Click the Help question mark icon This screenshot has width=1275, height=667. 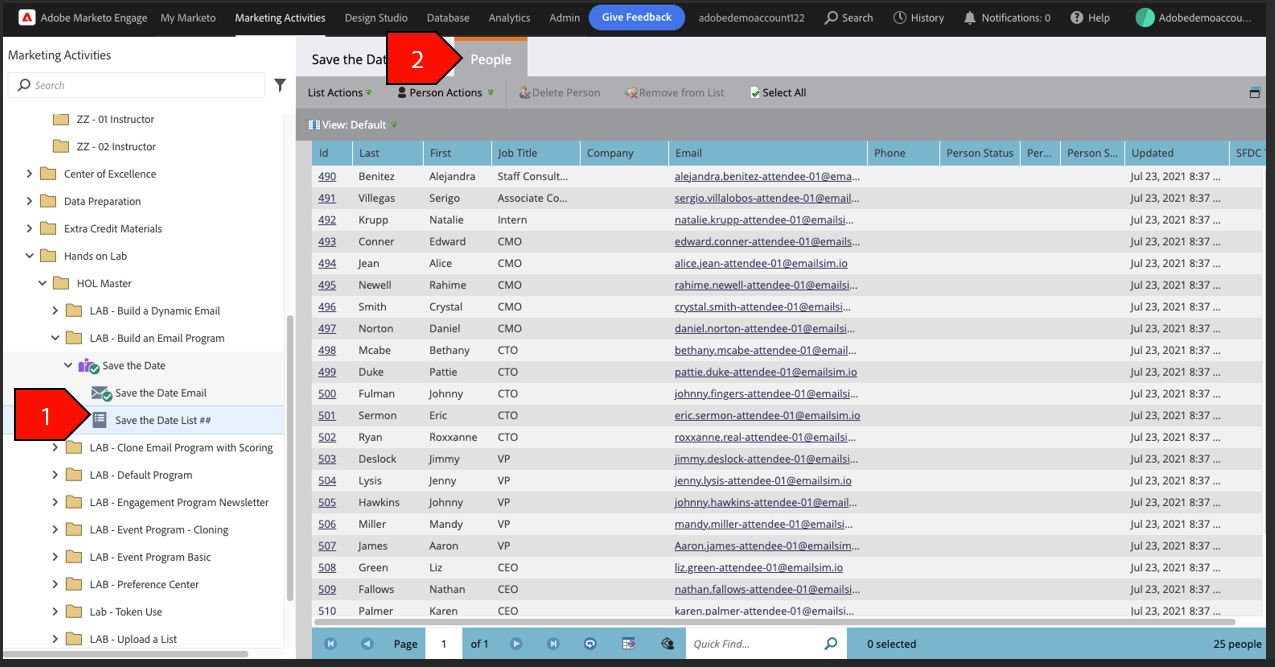[1077, 18]
